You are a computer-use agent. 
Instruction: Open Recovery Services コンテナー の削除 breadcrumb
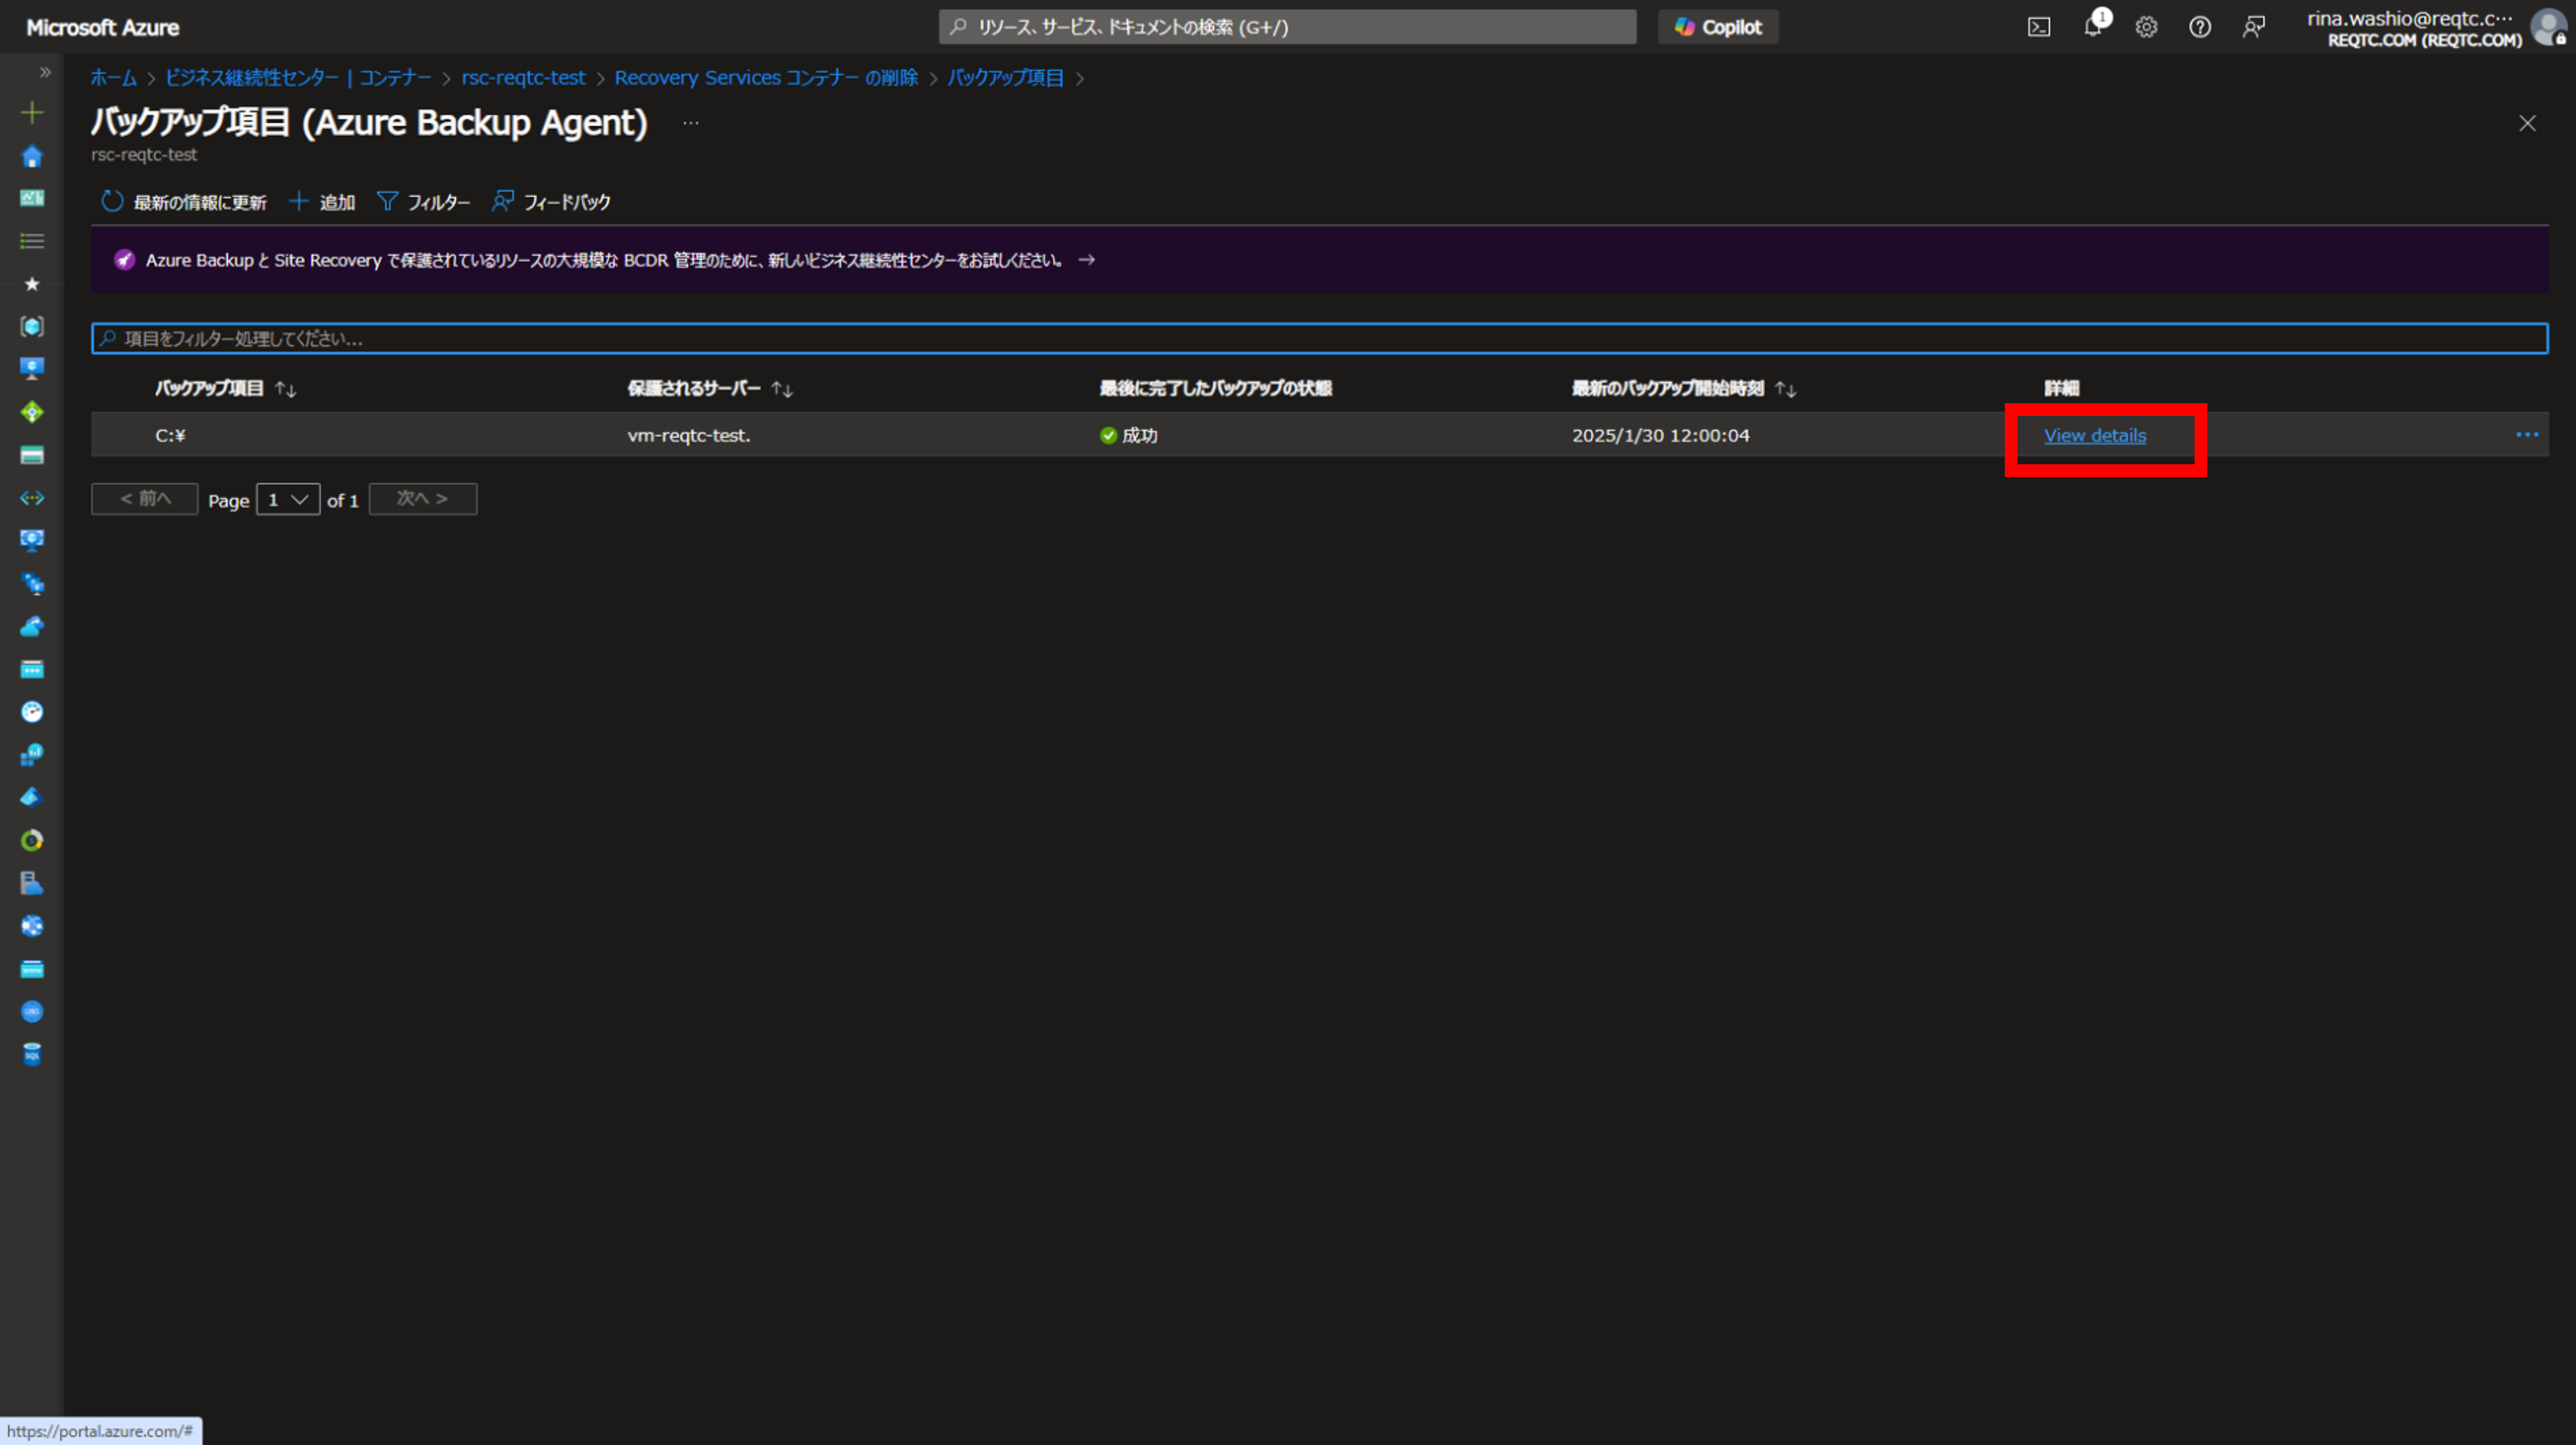point(766,78)
